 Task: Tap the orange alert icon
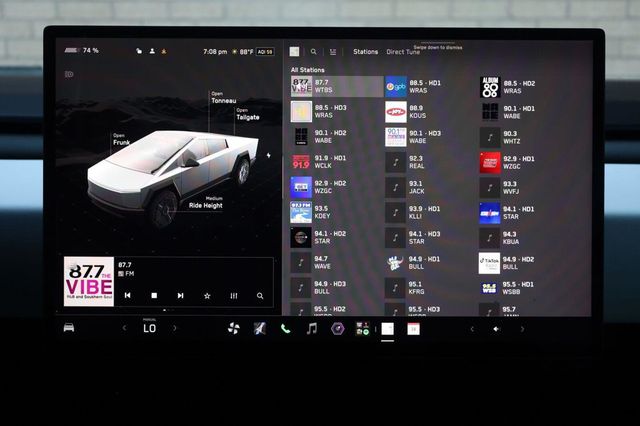tap(164, 51)
